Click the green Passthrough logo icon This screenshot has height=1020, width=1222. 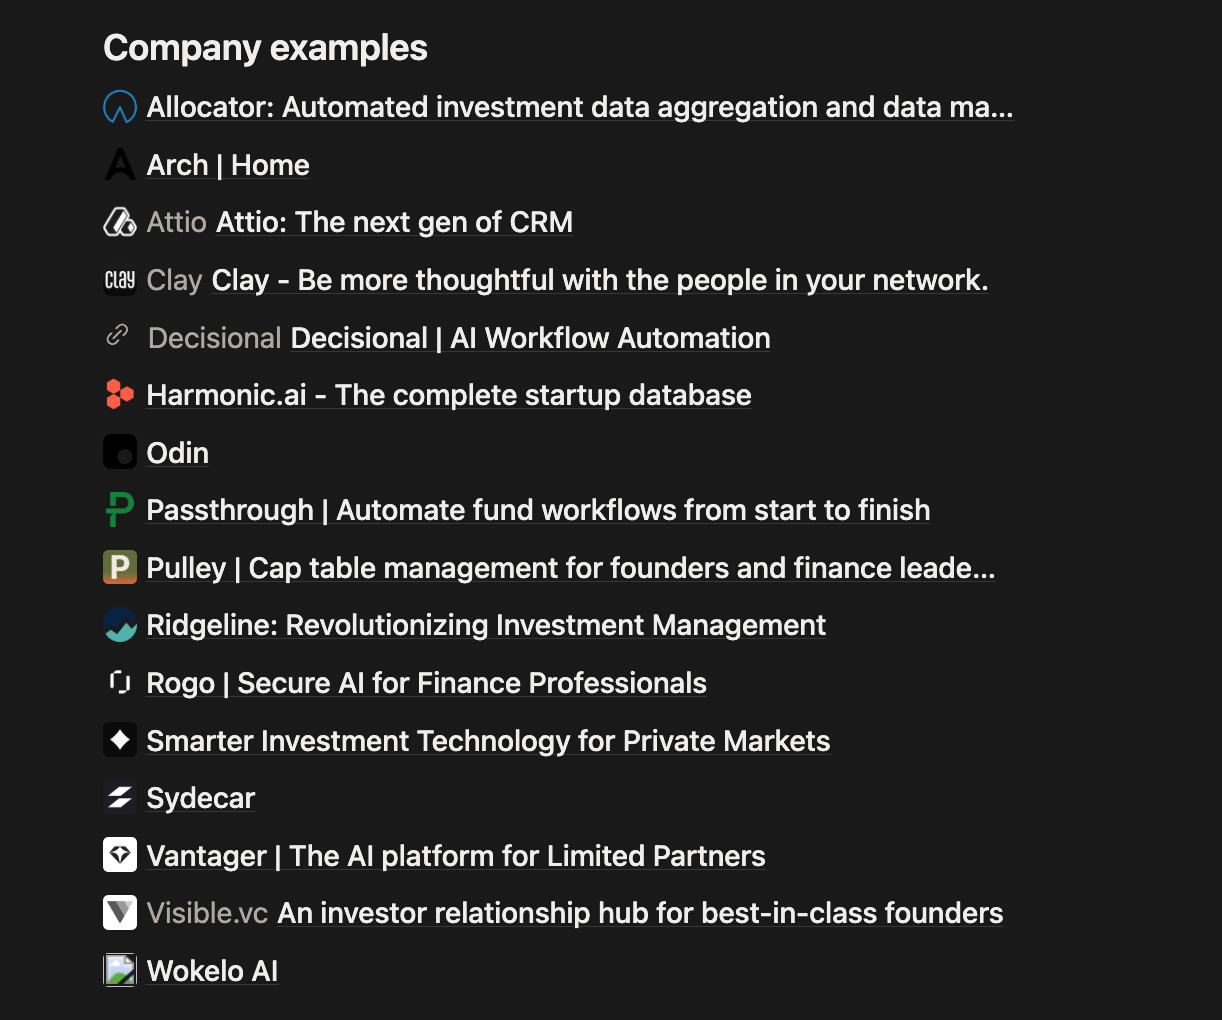[120, 510]
